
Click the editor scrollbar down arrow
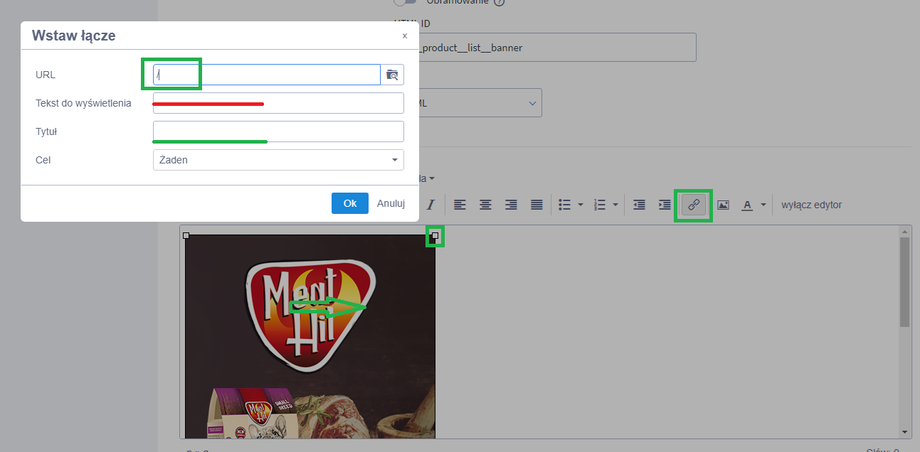click(905, 433)
